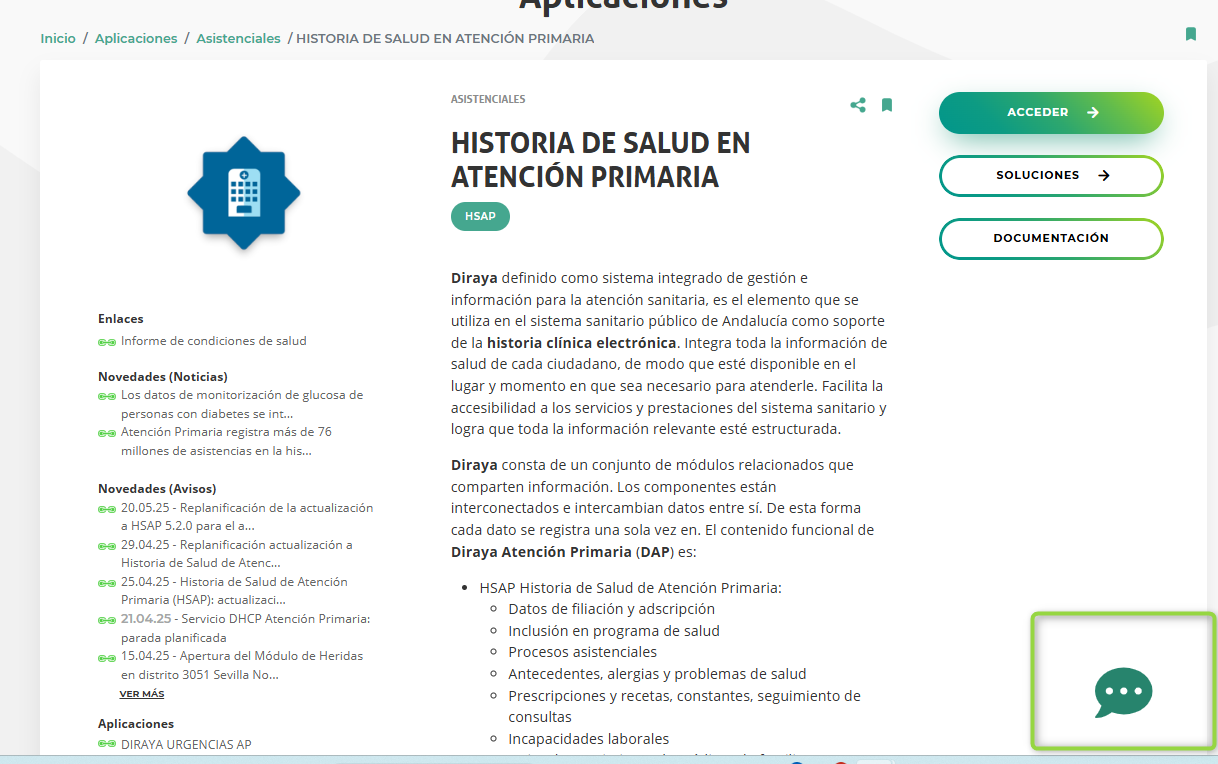Image resolution: width=1218 pixels, height=764 pixels.
Task: Click the share icon beside the title
Action: tap(858, 105)
